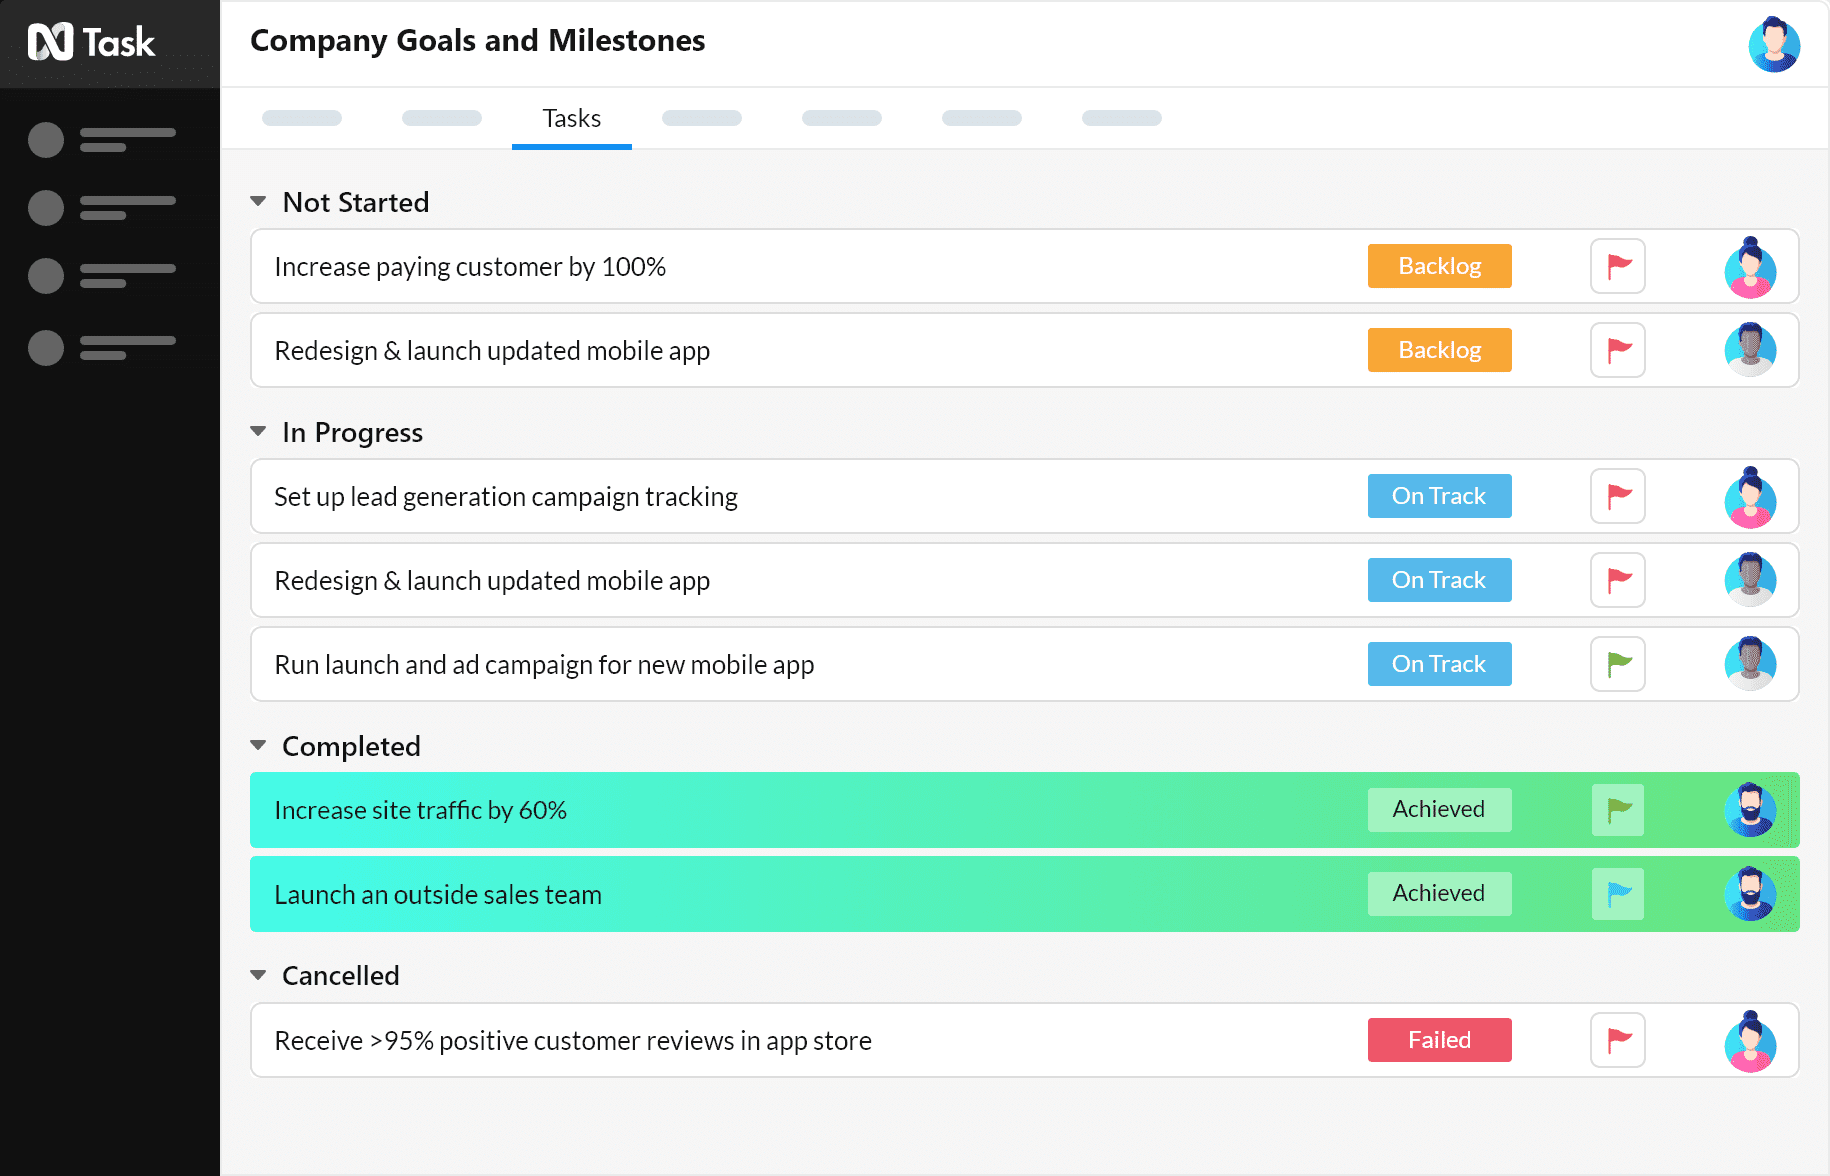Click the Failed status badge

point(1439,1040)
